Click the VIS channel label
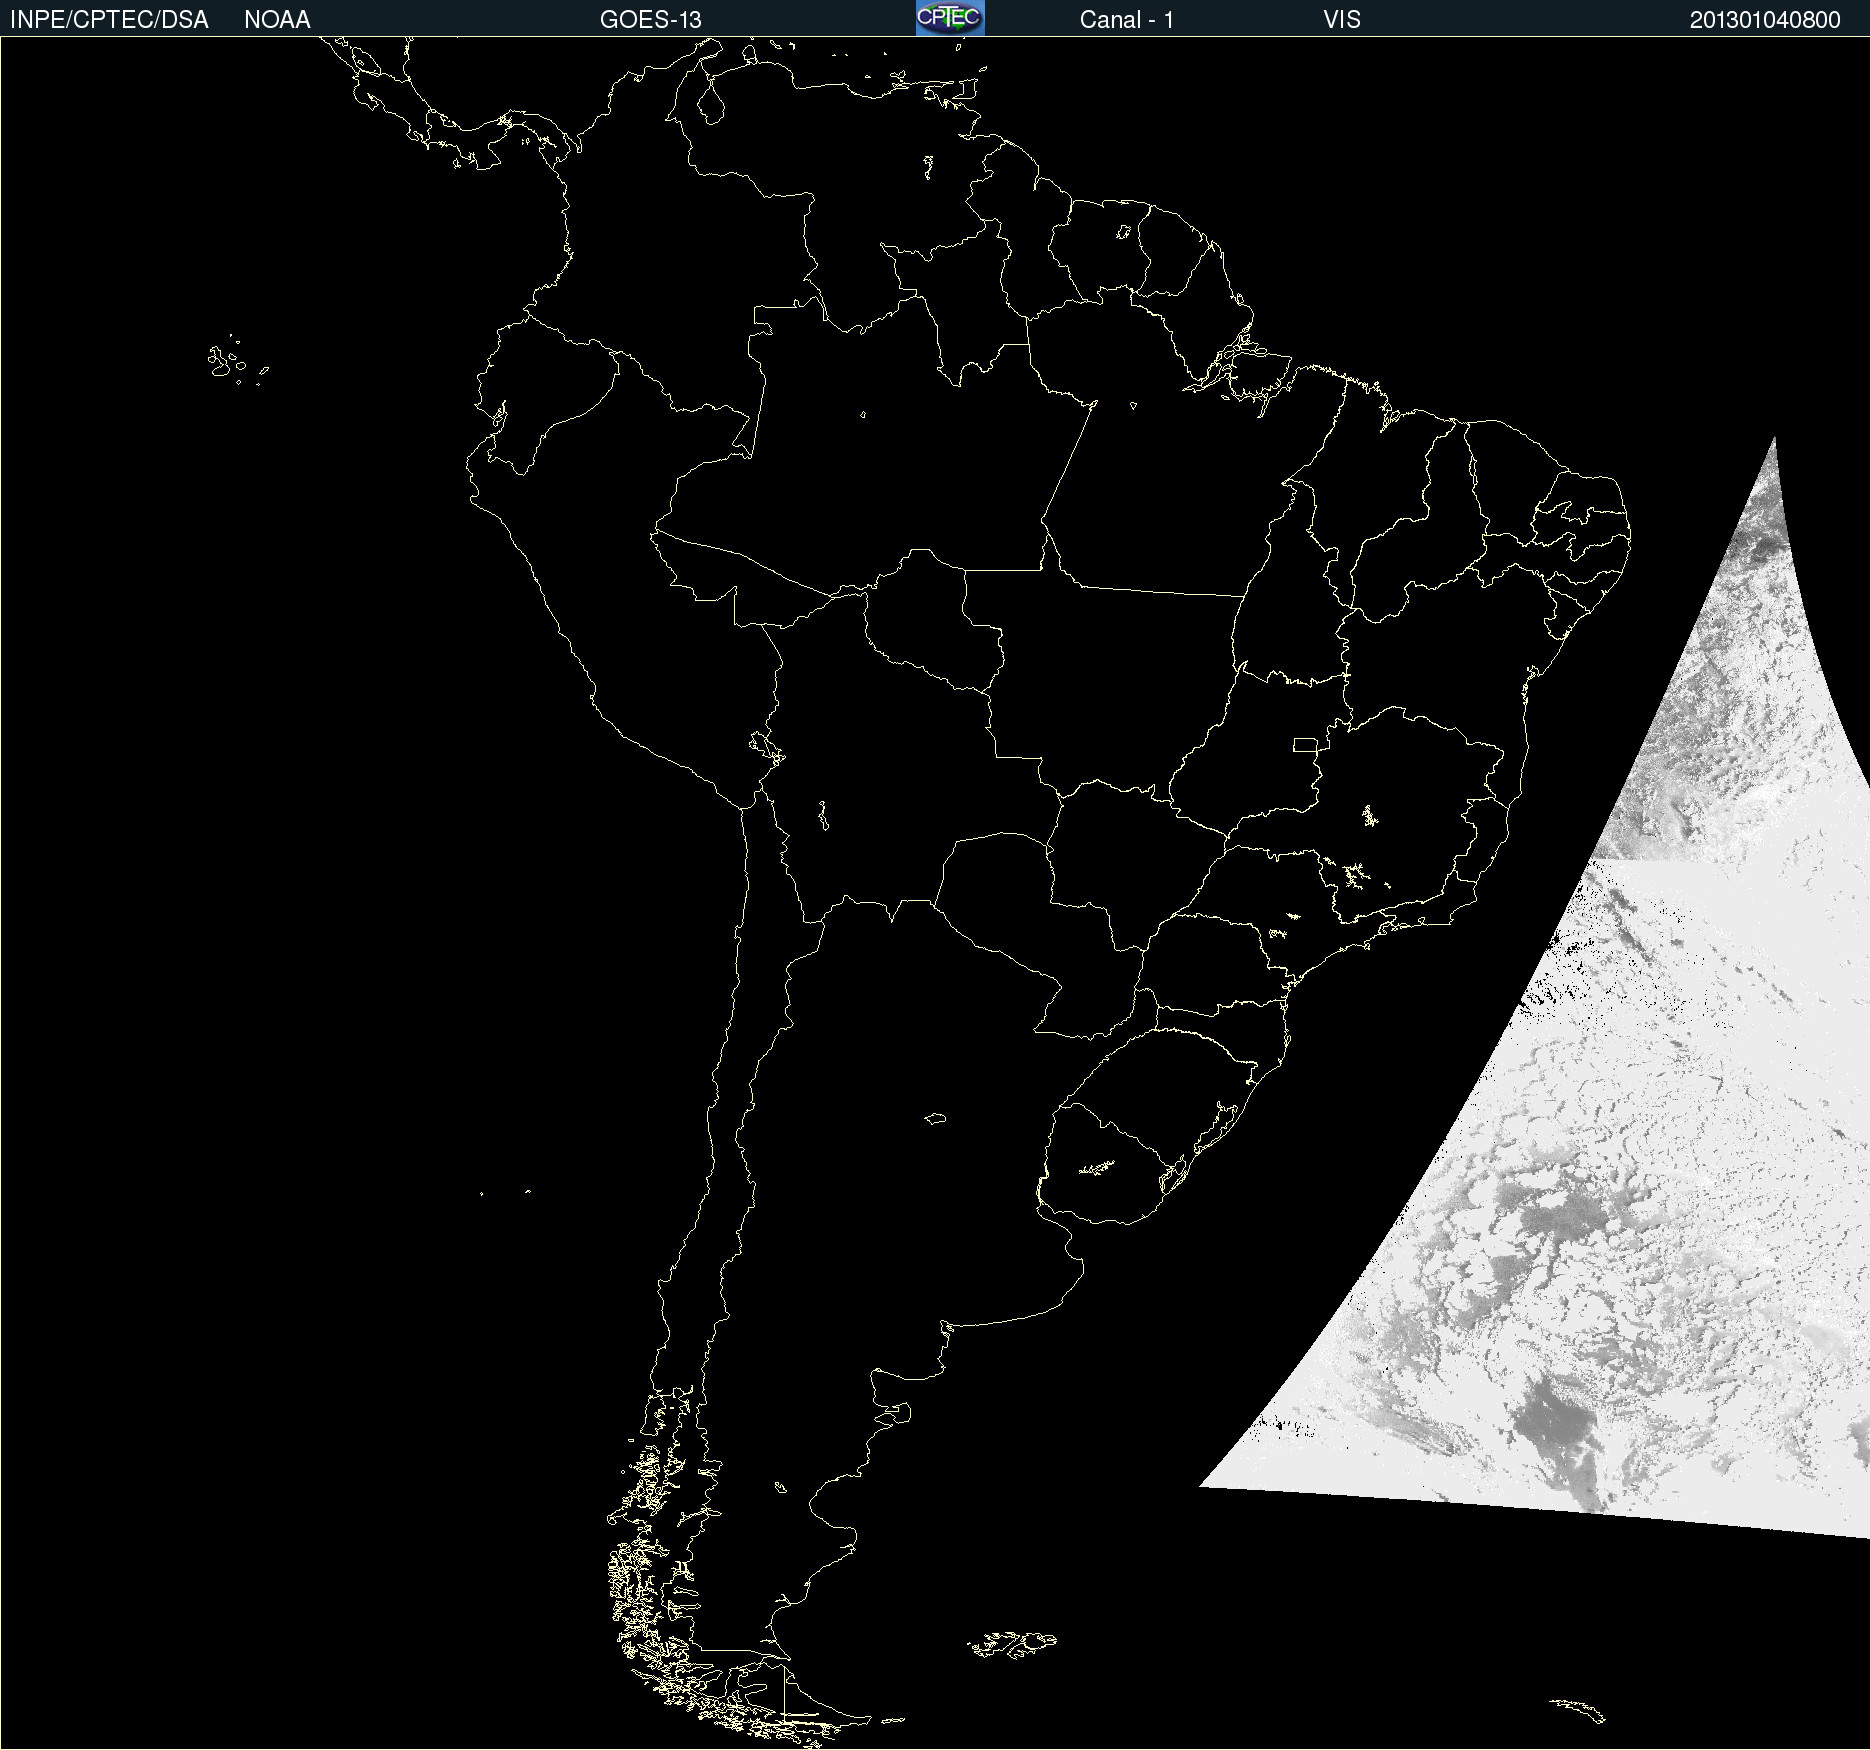 1342,20
